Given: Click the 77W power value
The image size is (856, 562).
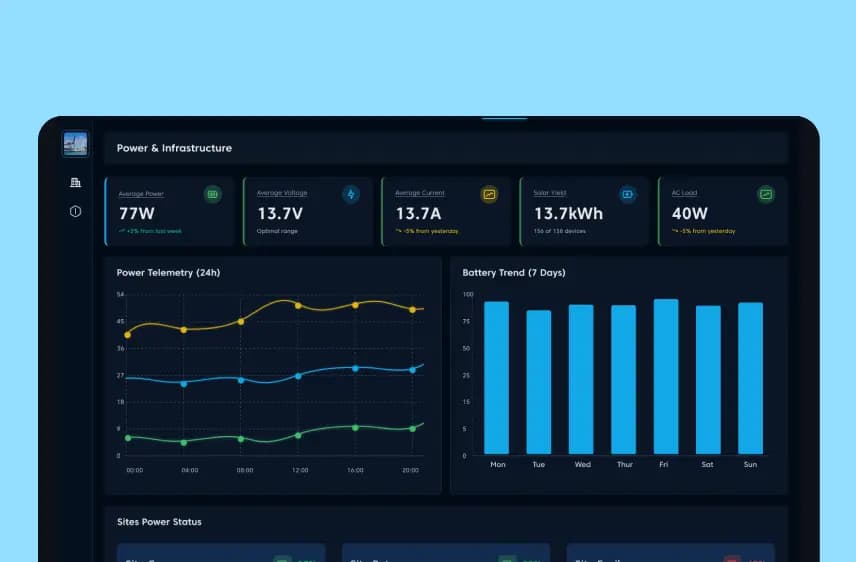Looking at the screenshot, I should [x=136, y=214].
